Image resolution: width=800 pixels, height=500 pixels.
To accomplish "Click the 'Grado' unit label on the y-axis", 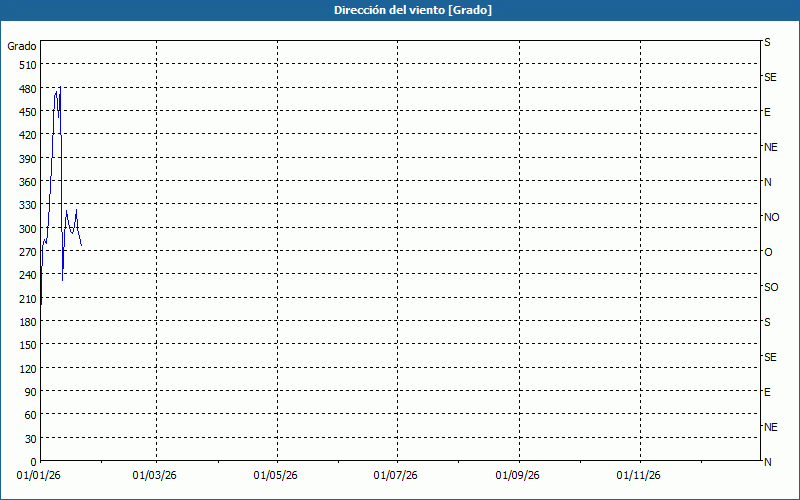I will click(x=22, y=46).
